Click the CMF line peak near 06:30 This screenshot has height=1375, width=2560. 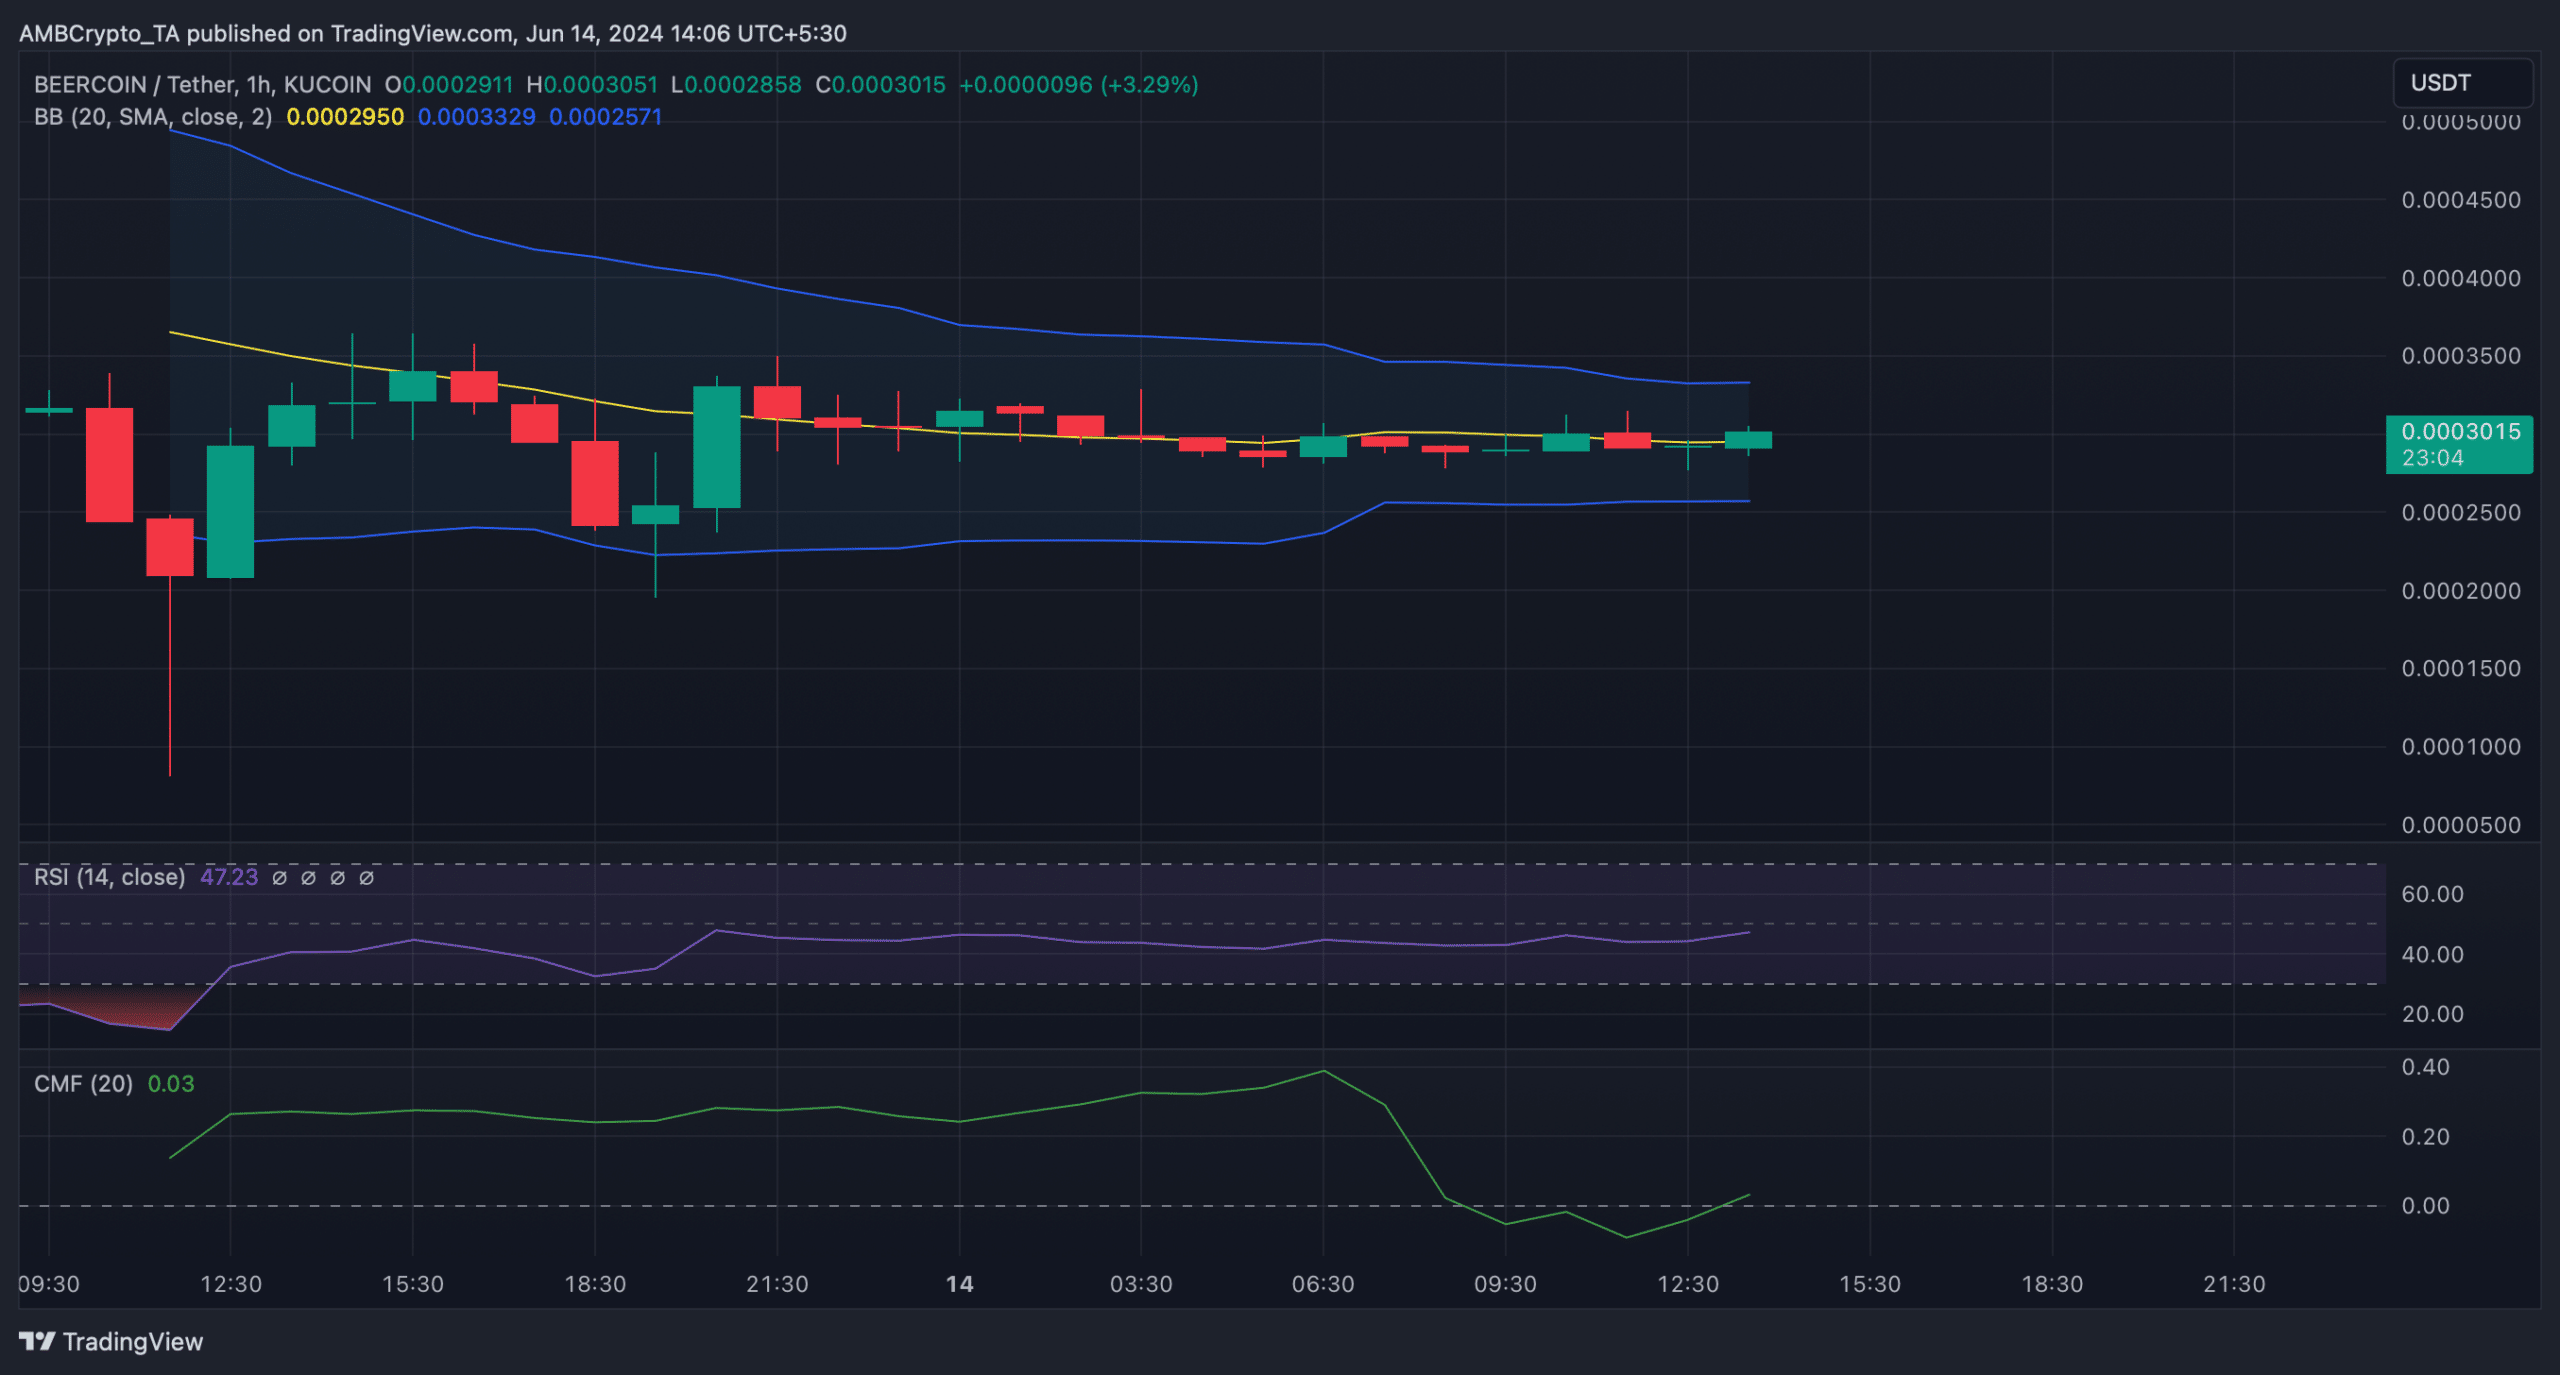[x=1323, y=1071]
